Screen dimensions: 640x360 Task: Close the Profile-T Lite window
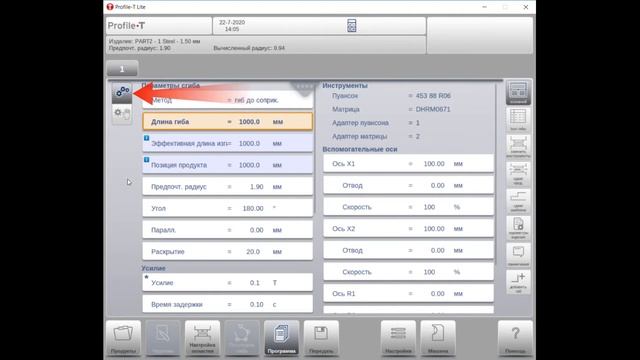point(526,7)
